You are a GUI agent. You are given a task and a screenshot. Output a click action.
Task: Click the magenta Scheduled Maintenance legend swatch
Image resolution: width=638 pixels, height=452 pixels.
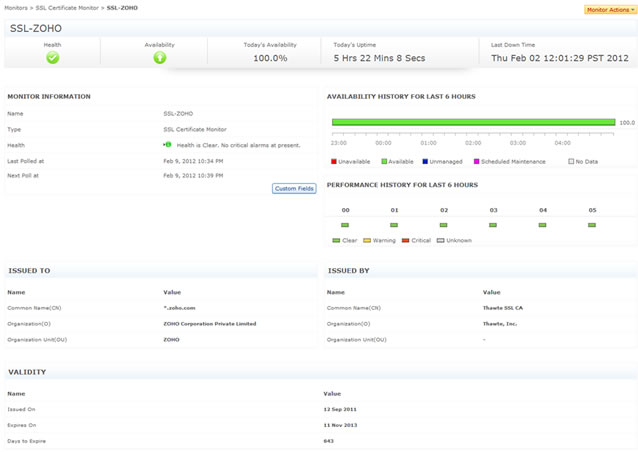[476, 161]
